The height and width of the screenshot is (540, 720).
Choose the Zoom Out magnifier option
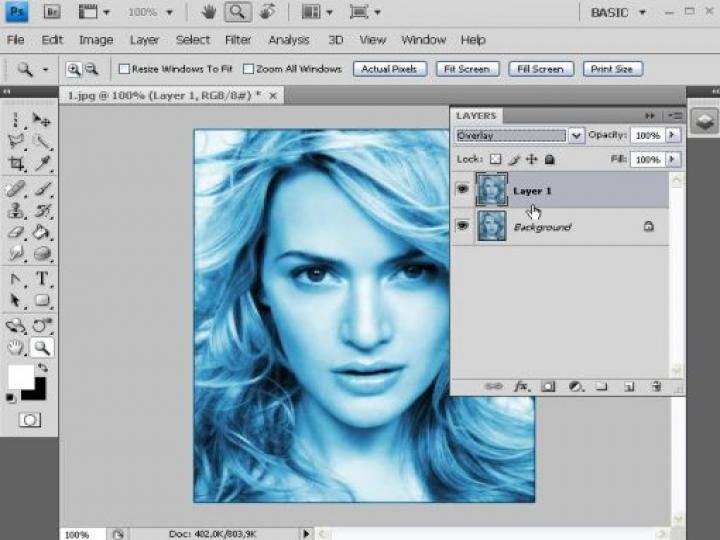pyautogui.click(x=92, y=69)
